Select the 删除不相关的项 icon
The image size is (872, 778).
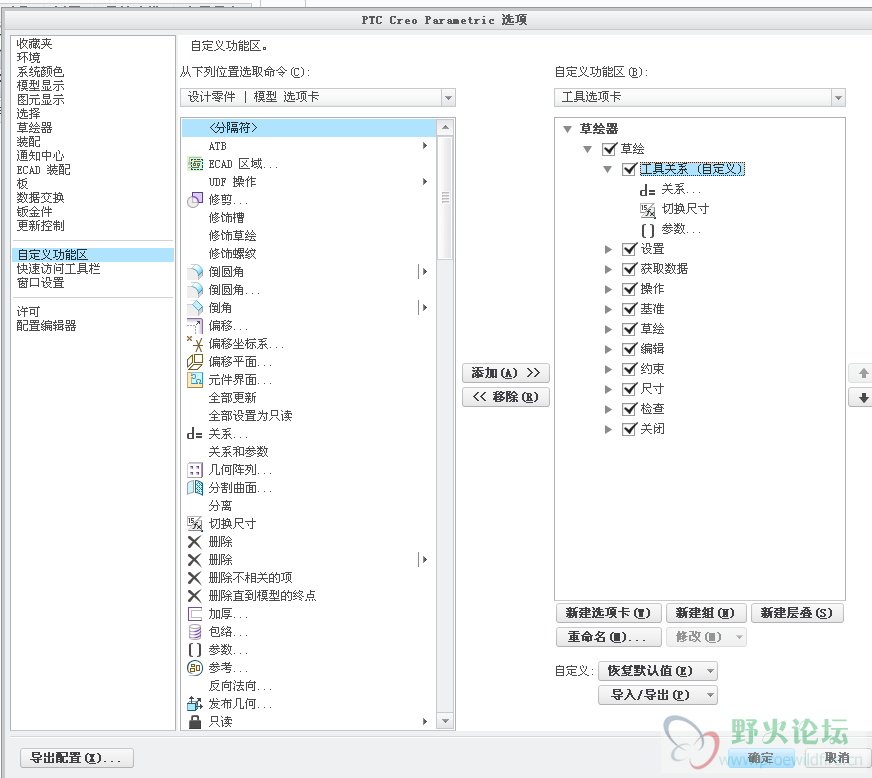(195, 578)
